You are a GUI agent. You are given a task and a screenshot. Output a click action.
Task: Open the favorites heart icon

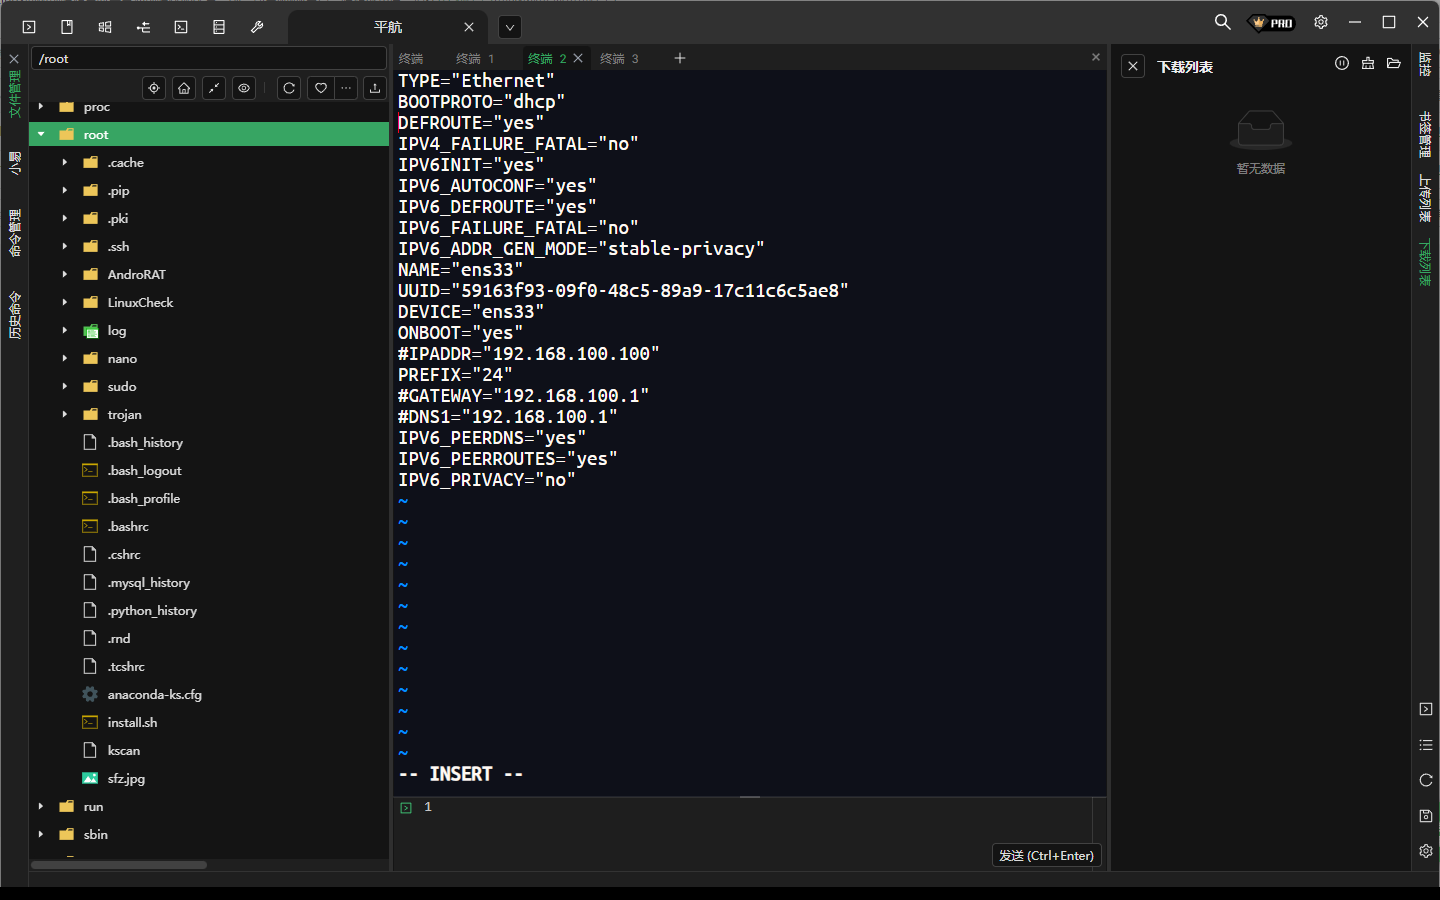[x=320, y=88]
